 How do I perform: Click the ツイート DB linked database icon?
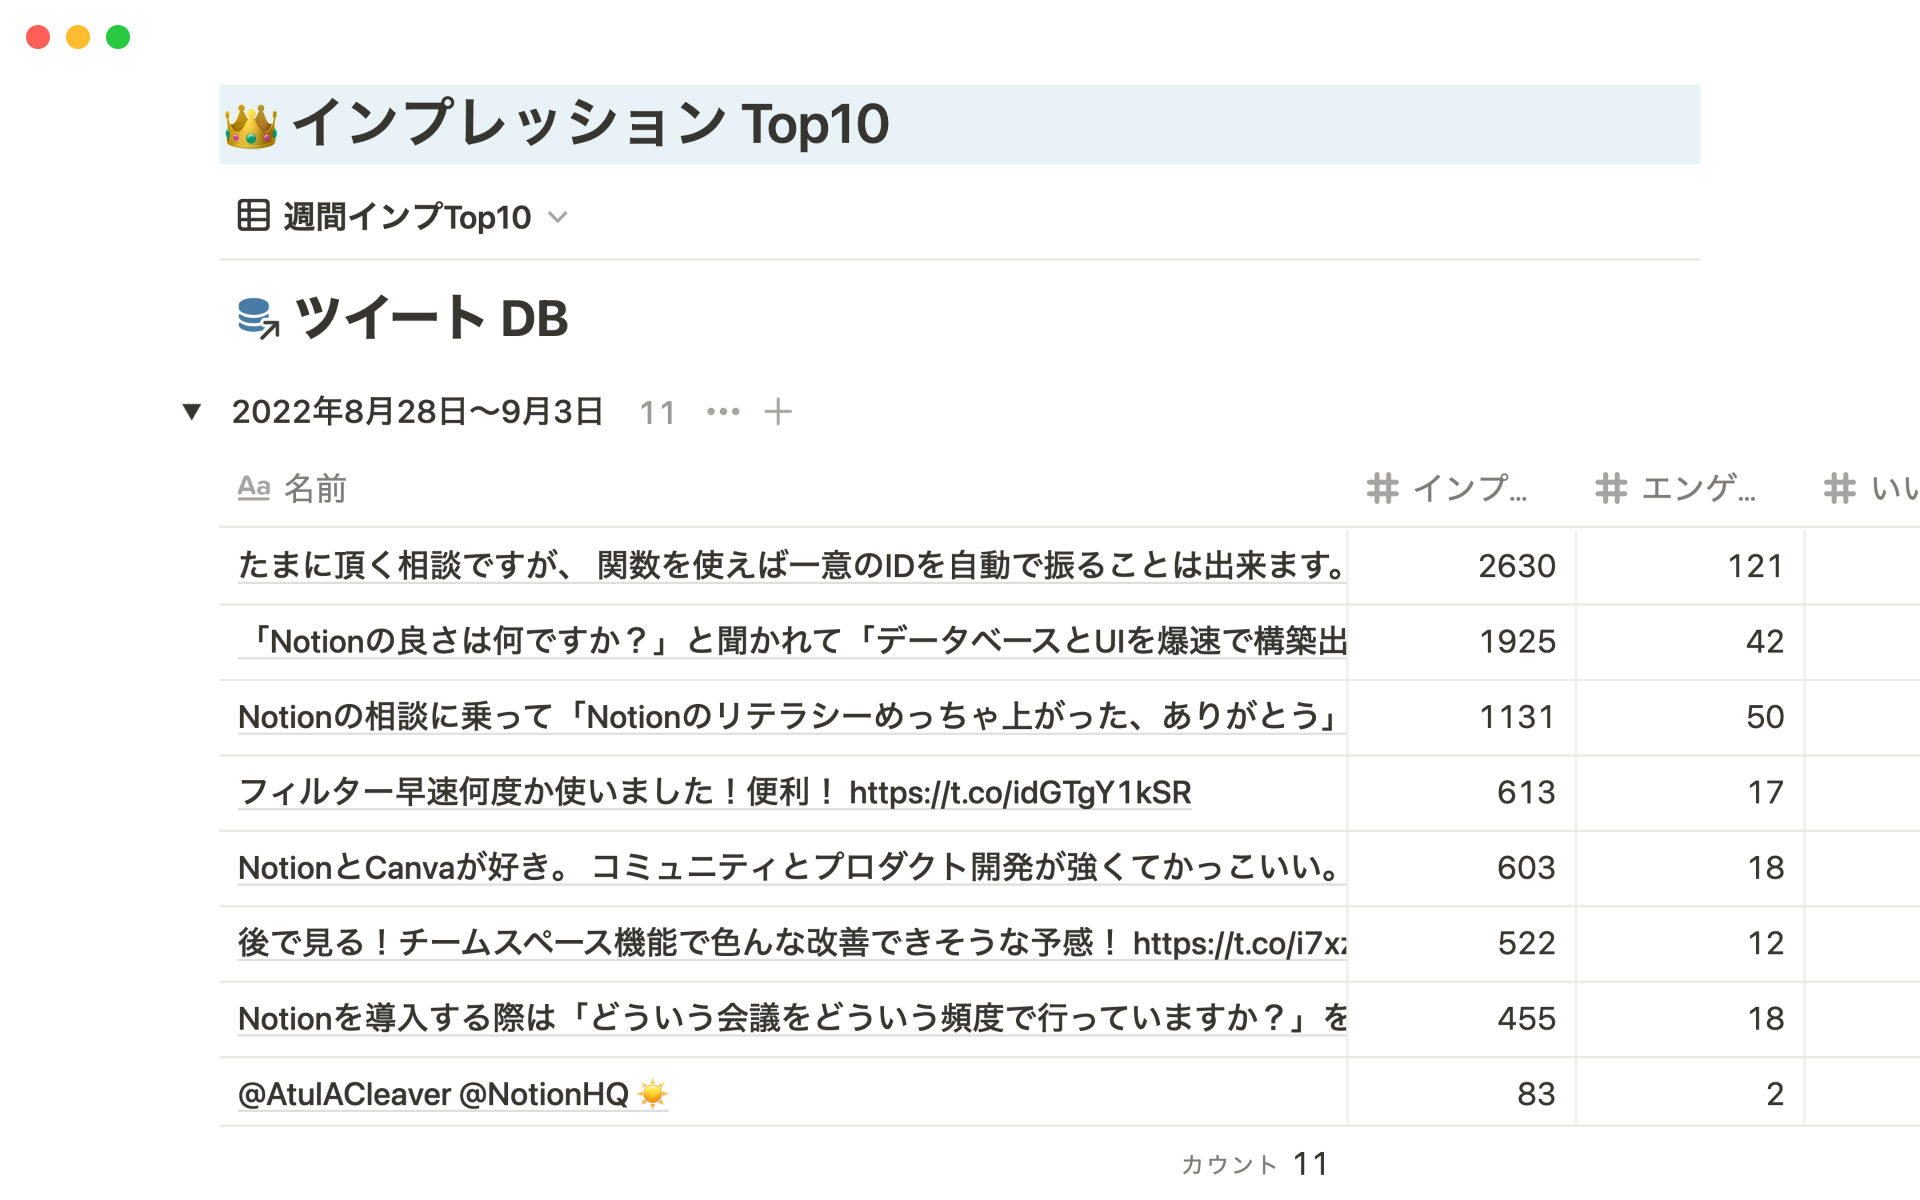258,318
